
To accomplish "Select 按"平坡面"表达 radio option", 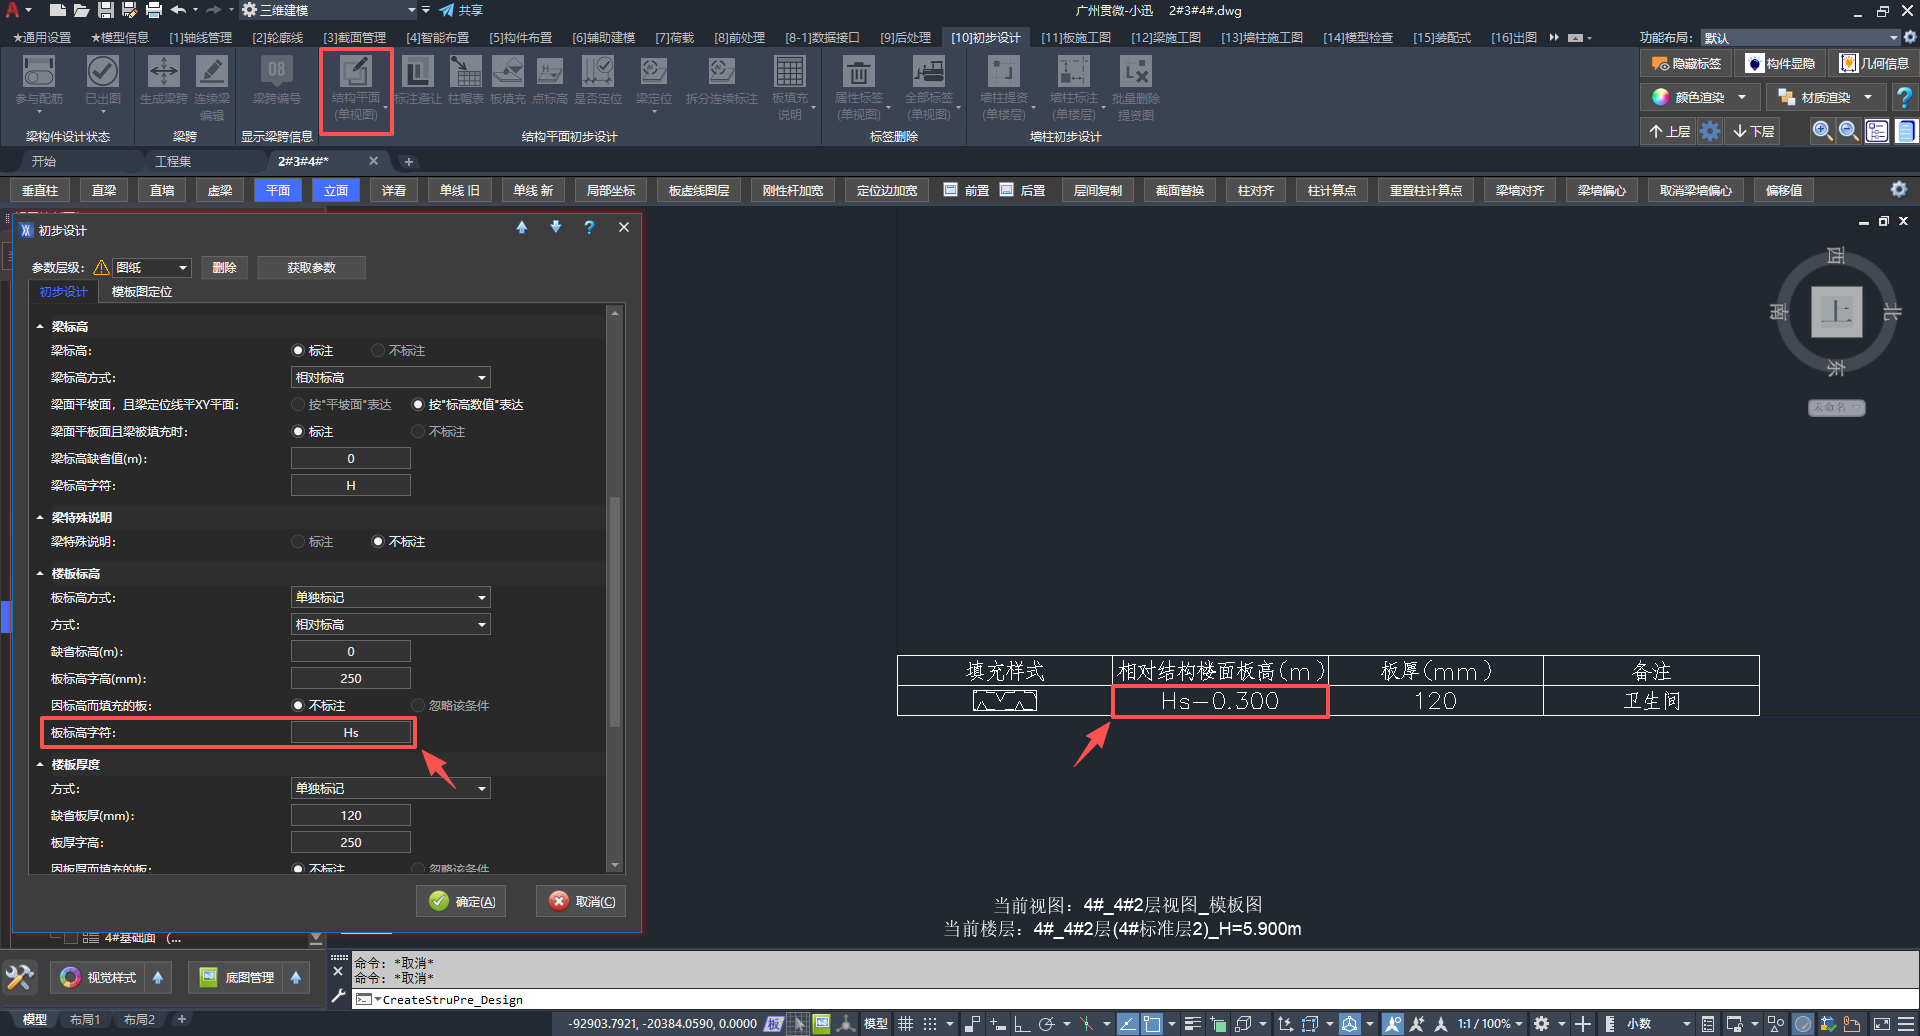I will [x=298, y=405].
